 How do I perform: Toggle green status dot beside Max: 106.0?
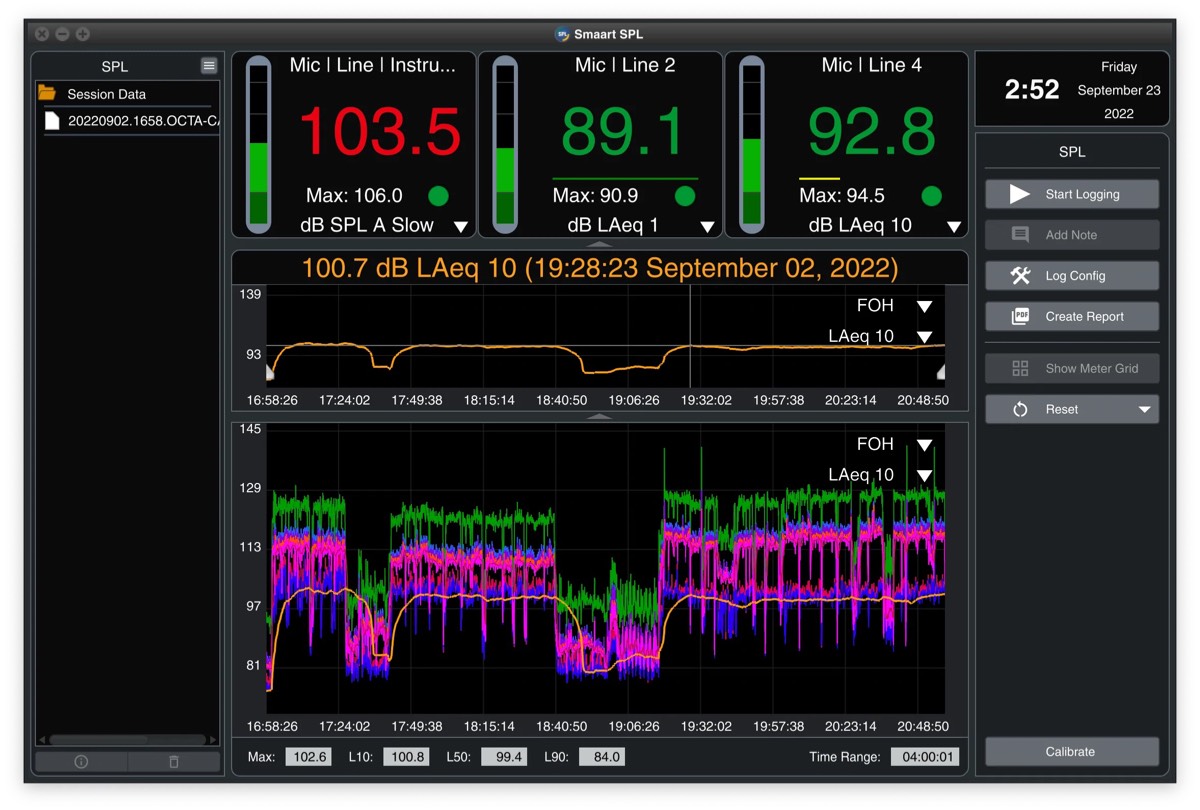tap(438, 196)
